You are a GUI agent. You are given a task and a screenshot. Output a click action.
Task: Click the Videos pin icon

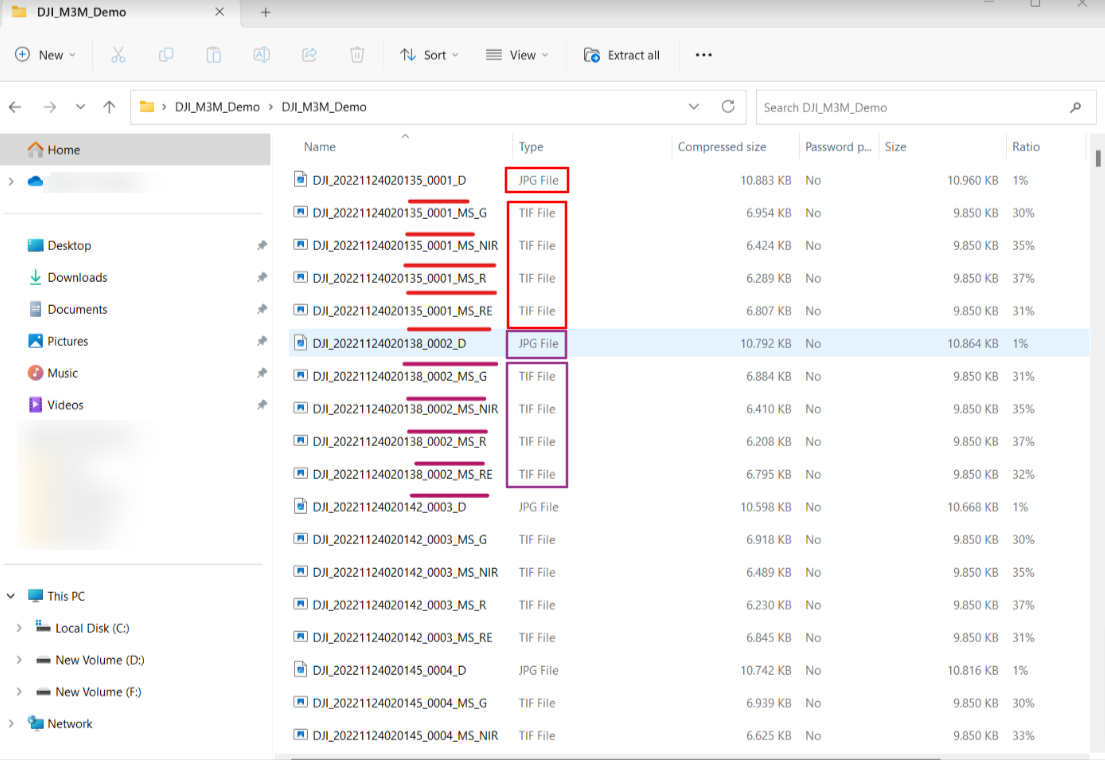(262, 405)
